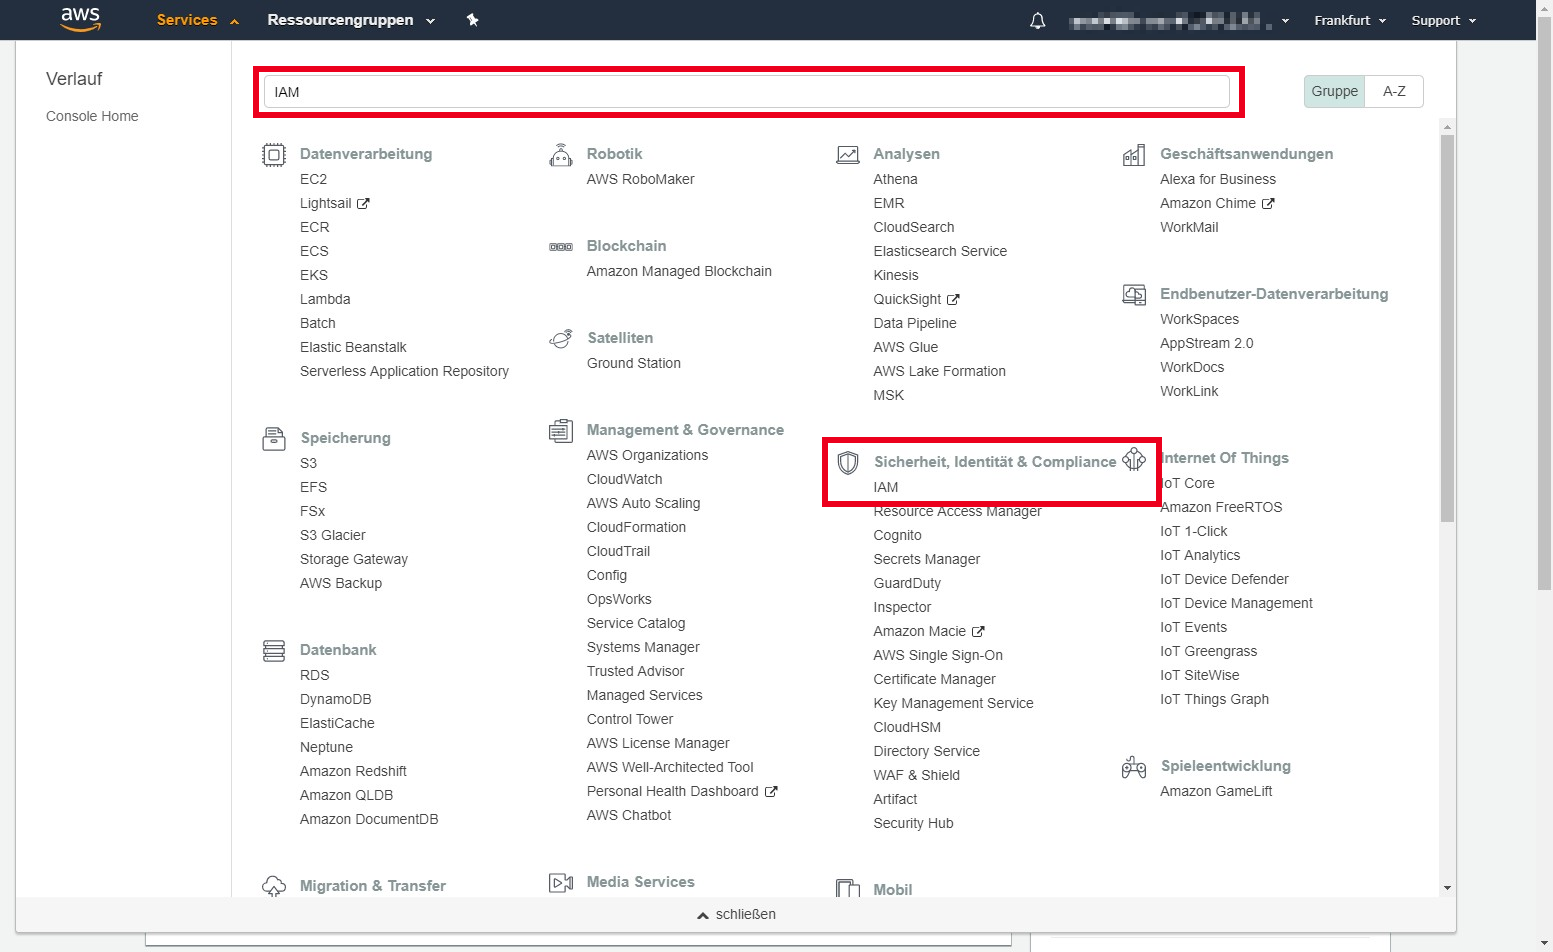Collapse the Services menu

point(197,20)
